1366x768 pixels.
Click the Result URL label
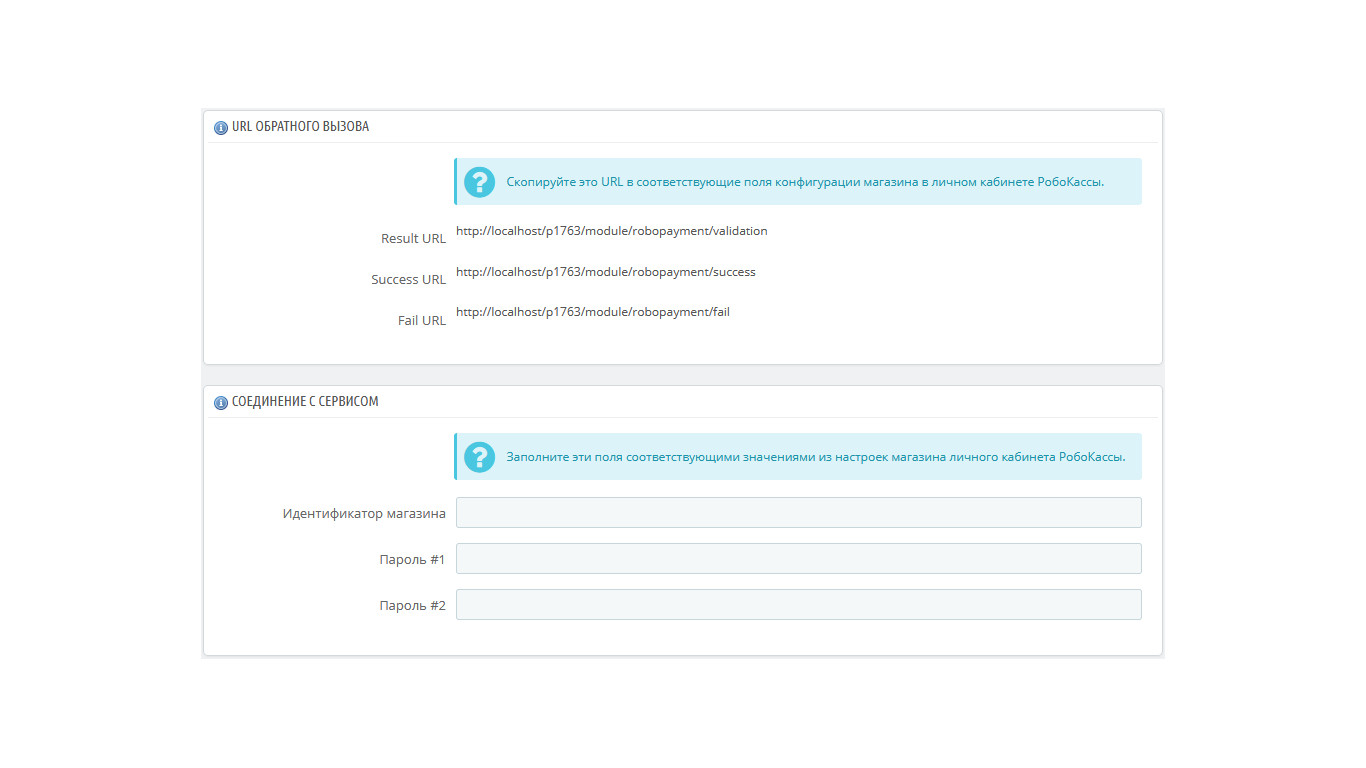pyautogui.click(x=413, y=239)
